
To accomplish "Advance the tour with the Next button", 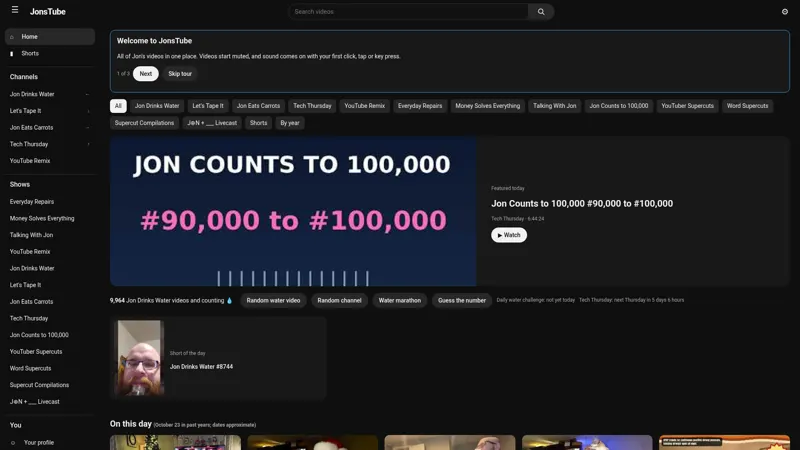I will 145,74.
